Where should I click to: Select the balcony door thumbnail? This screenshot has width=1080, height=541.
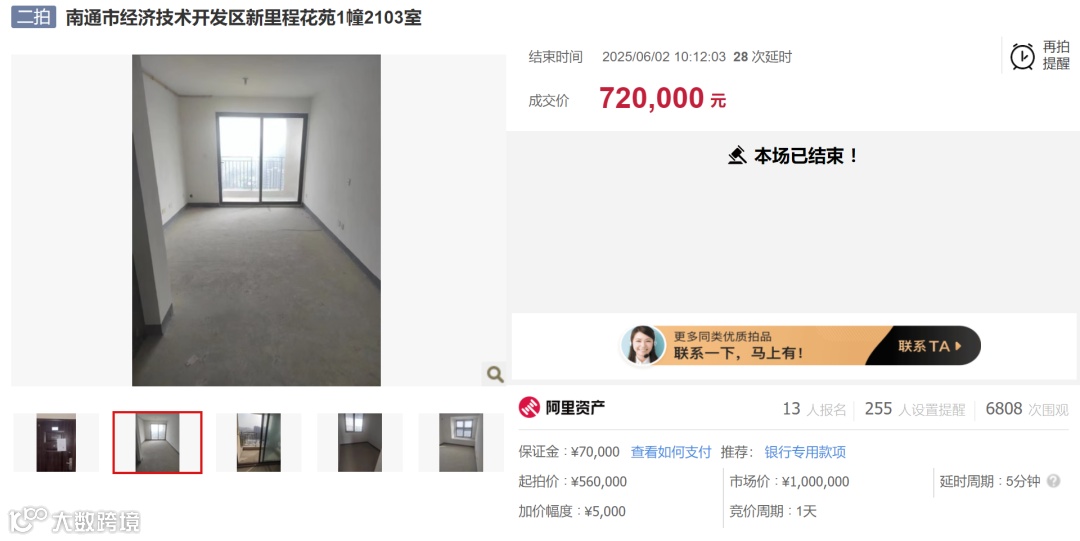[x=258, y=442]
